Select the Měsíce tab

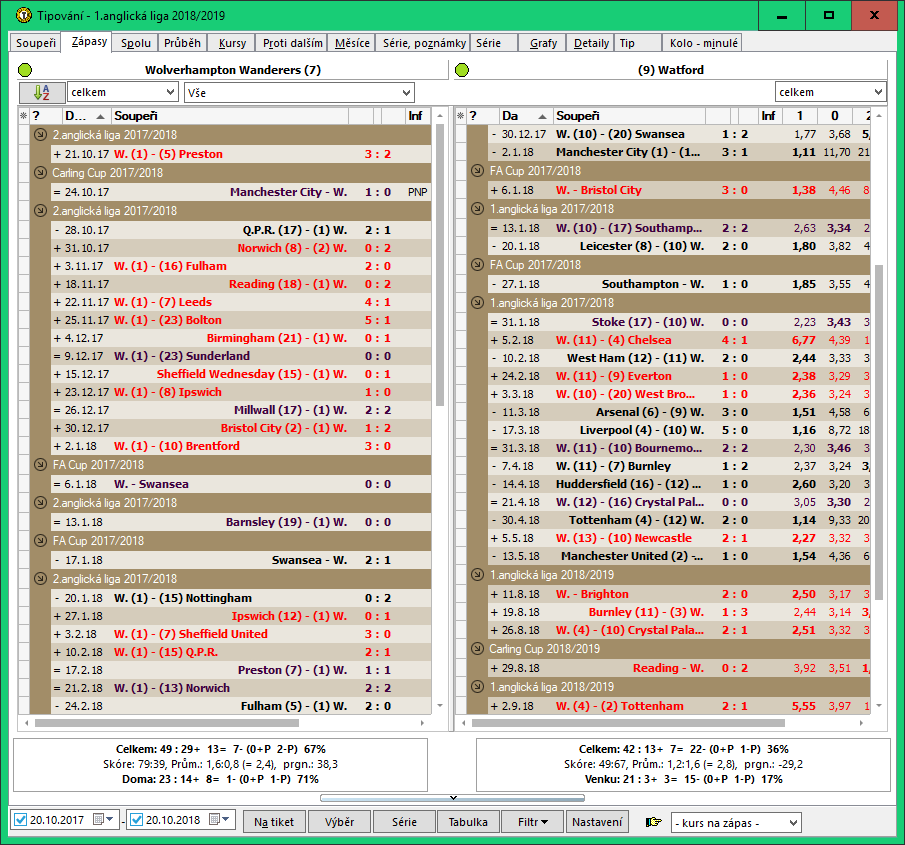(352, 43)
